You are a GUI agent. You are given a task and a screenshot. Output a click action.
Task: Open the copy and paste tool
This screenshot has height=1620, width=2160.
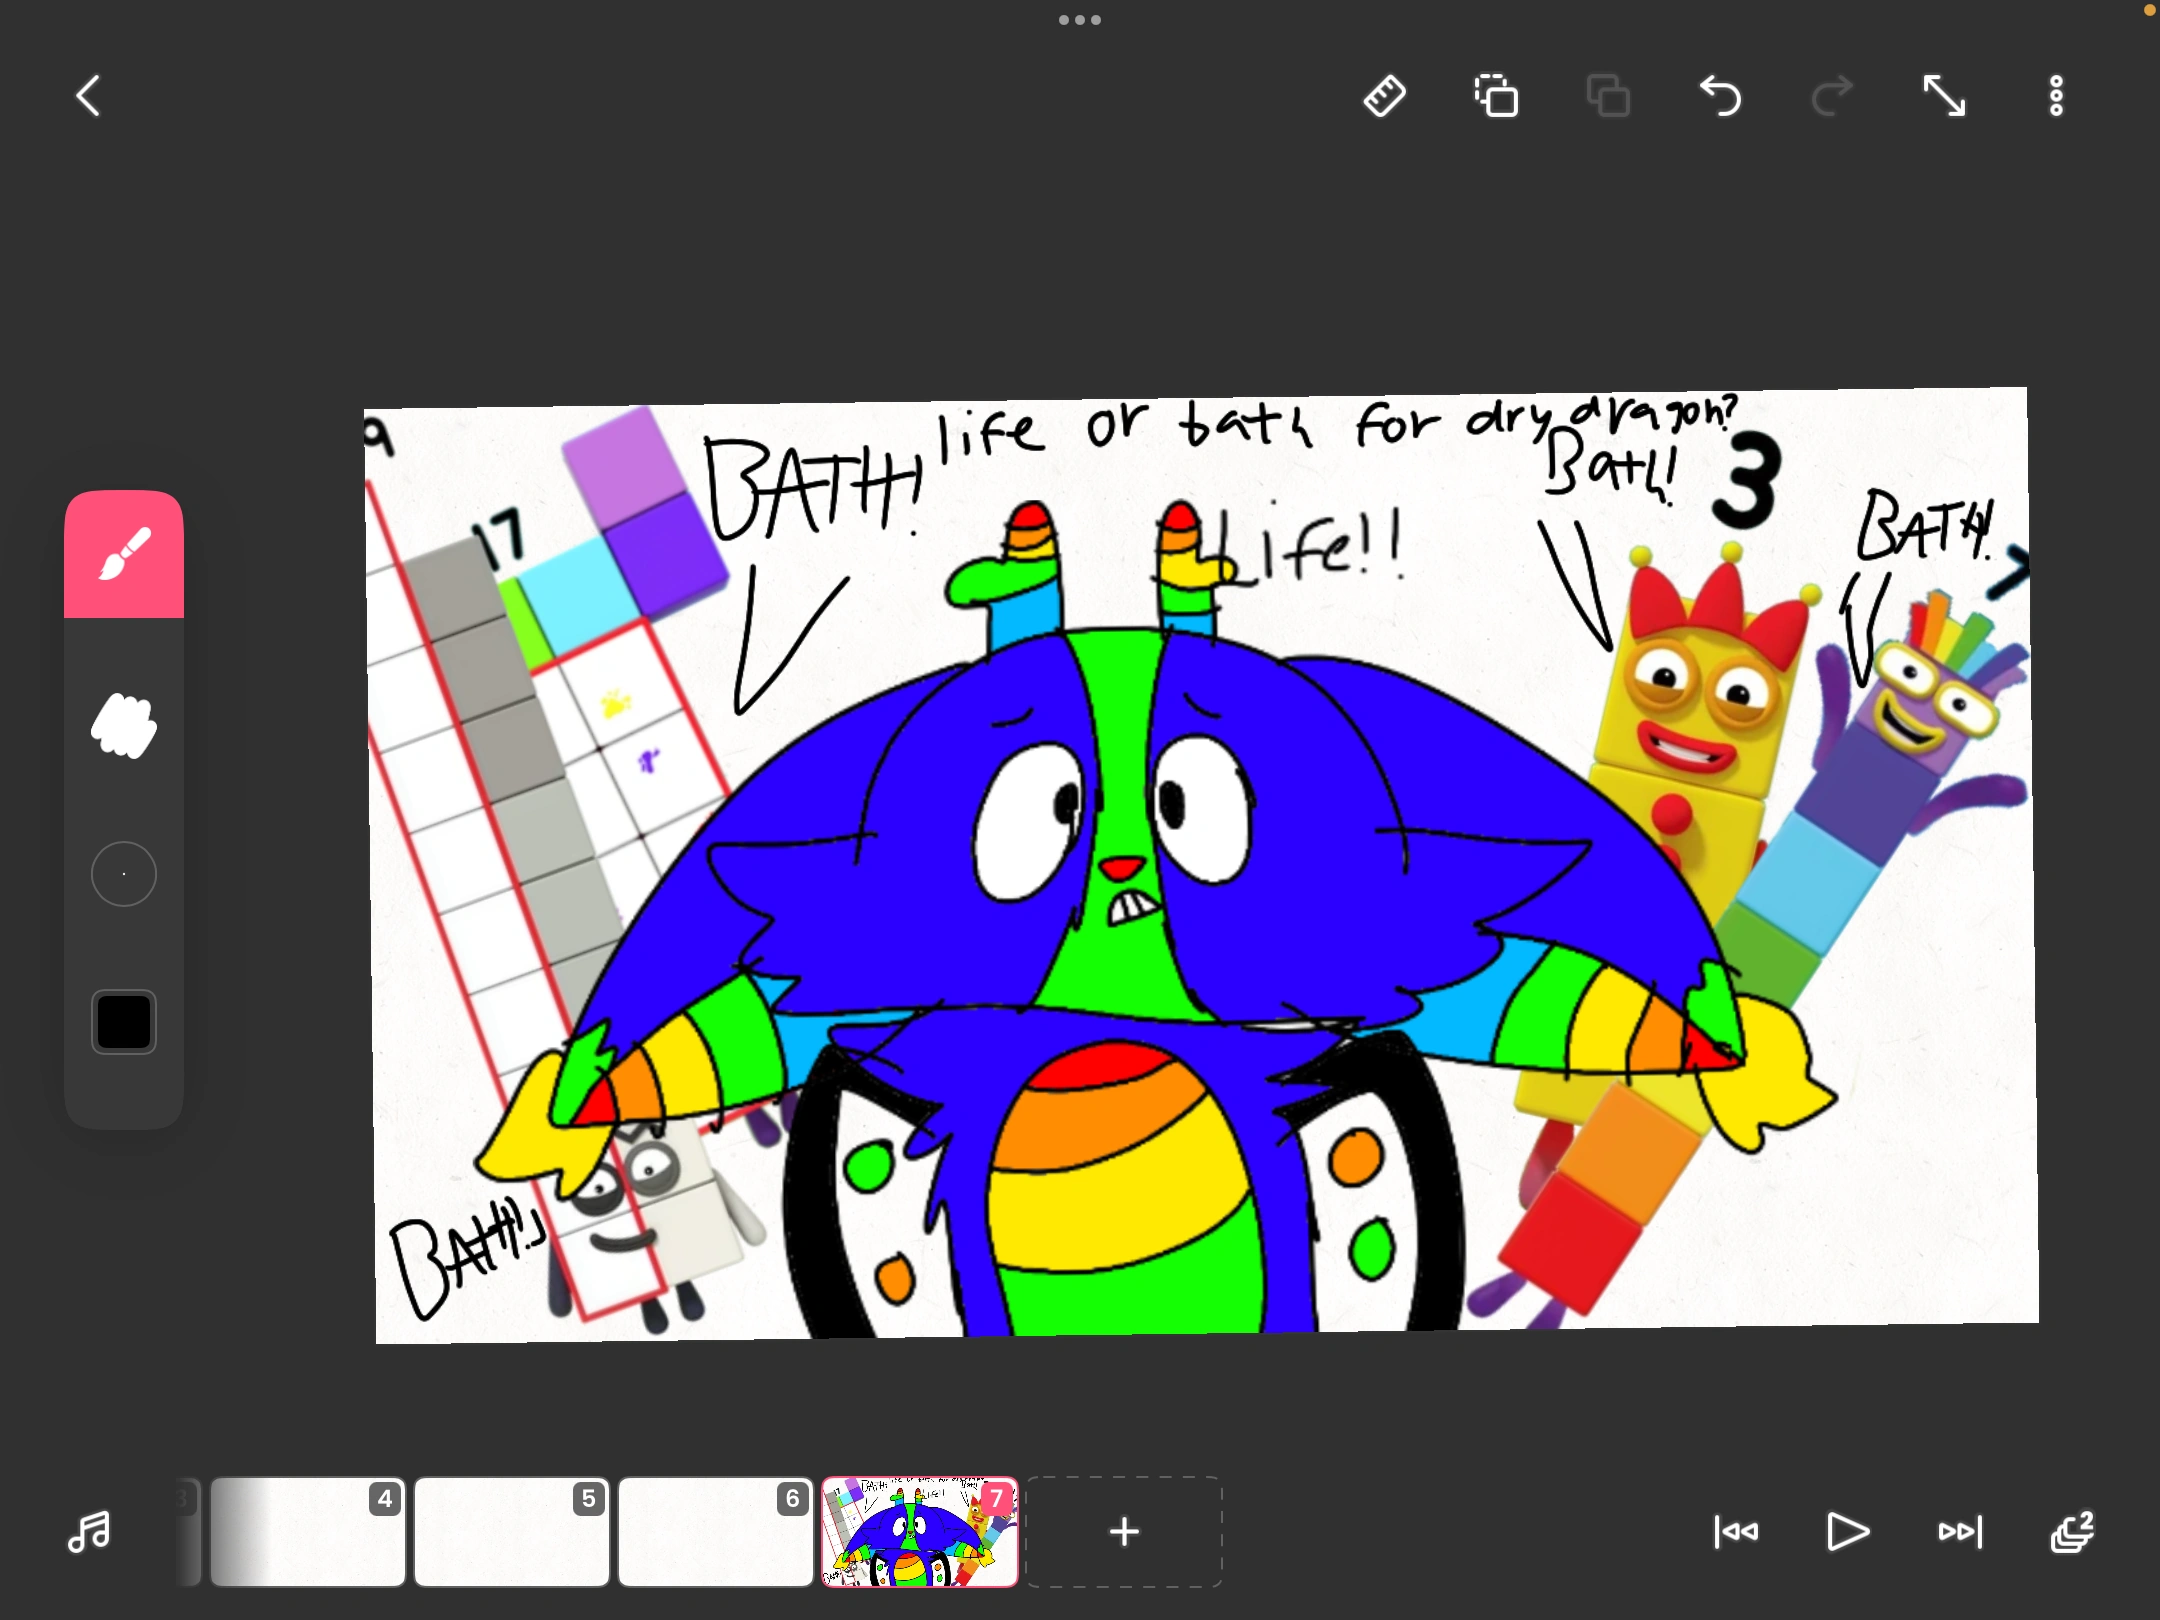(1496, 96)
